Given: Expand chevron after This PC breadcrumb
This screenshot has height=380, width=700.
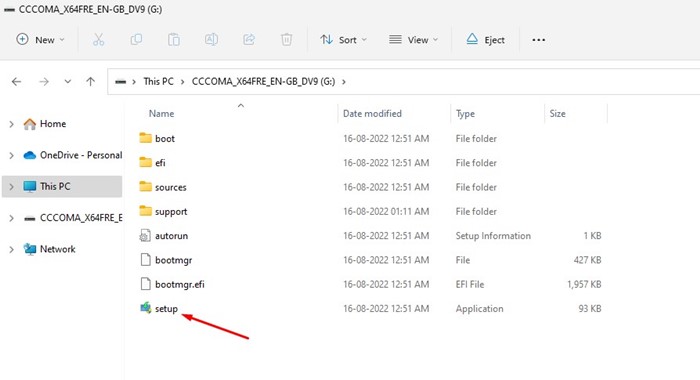Looking at the screenshot, I should pyautogui.click(x=183, y=82).
